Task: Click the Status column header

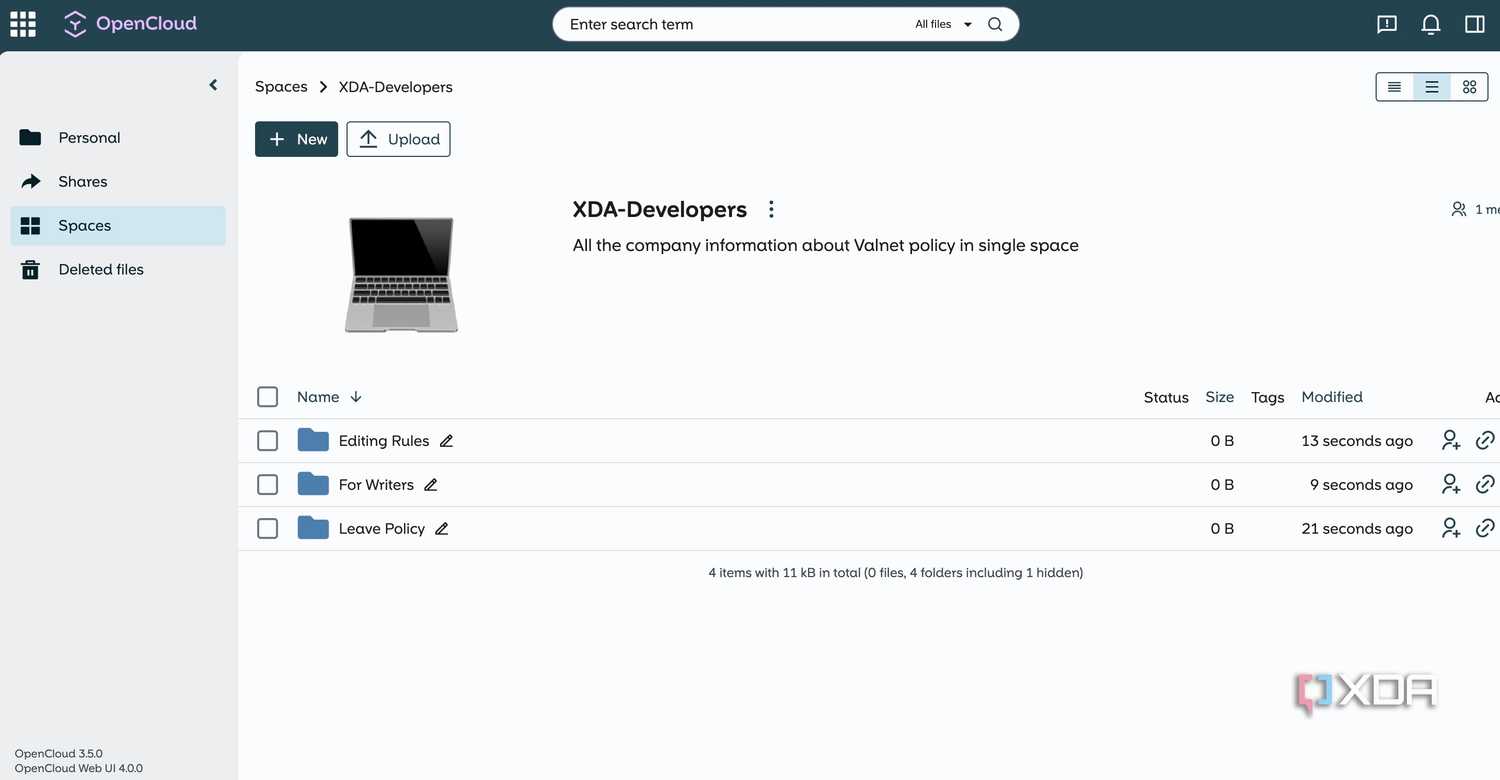Action: (1166, 397)
